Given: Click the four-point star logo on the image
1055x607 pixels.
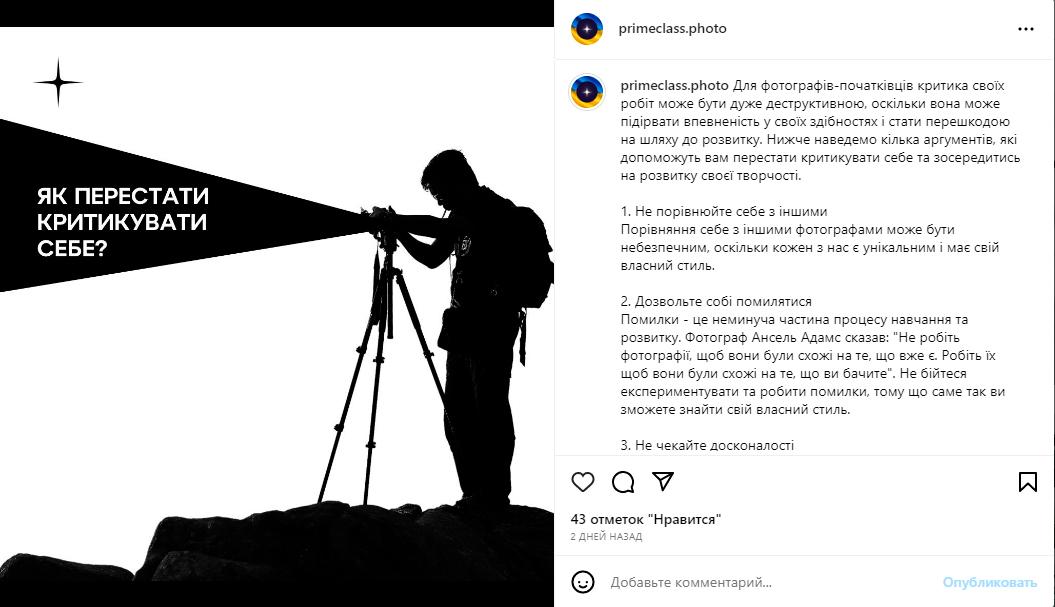Looking at the screenshot, I should click(x=59, y=83).
